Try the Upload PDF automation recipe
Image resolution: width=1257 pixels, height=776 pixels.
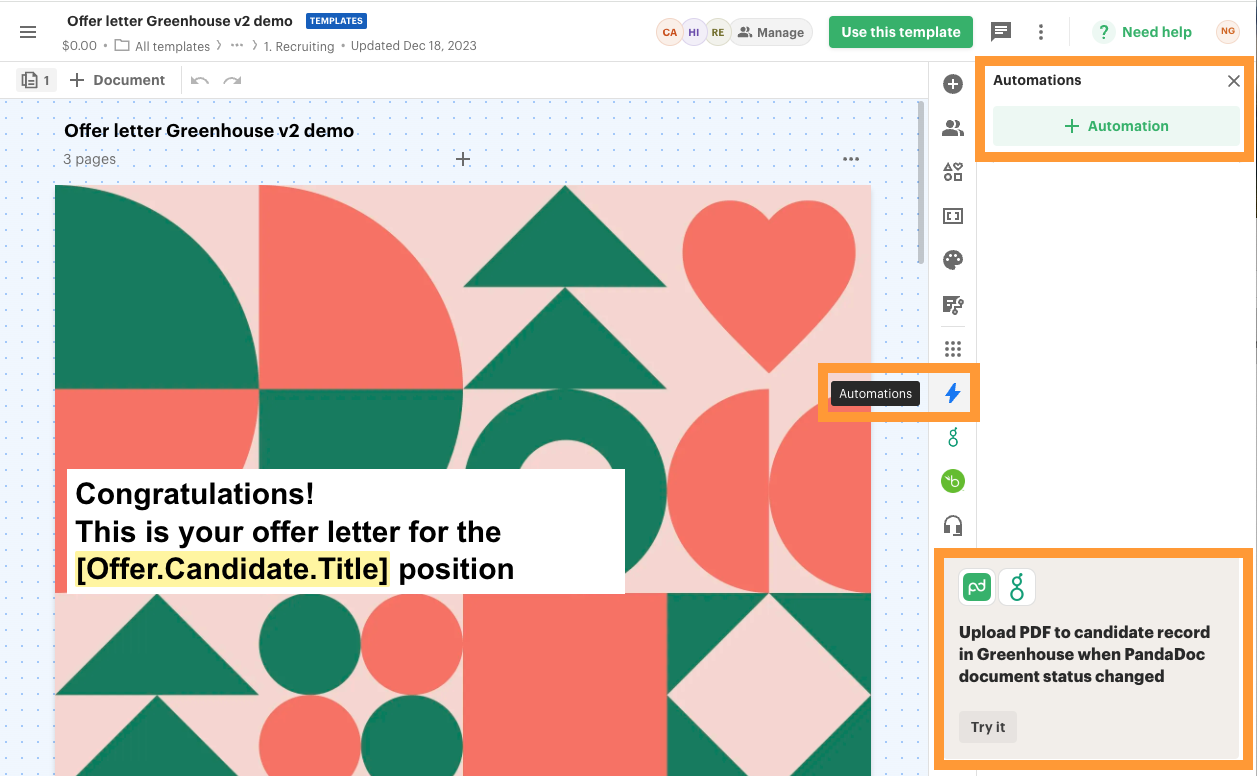coord(987,727)
